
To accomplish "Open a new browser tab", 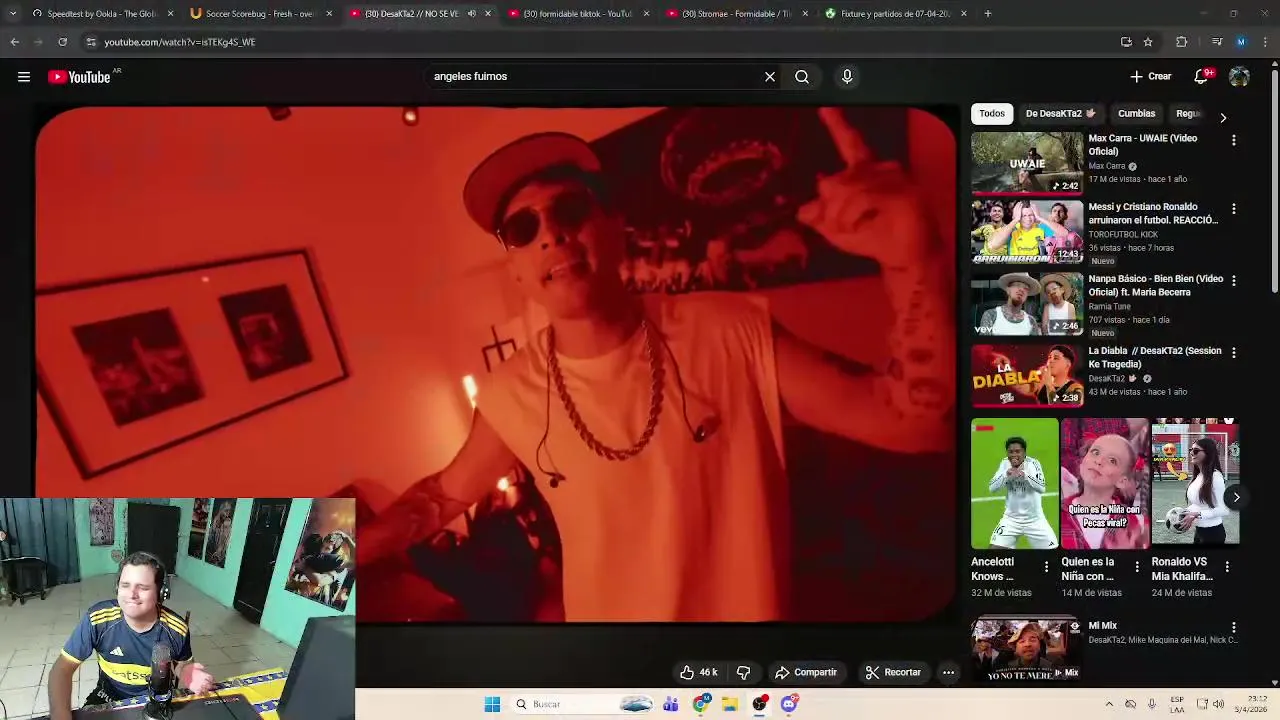I will coord(988,14).
